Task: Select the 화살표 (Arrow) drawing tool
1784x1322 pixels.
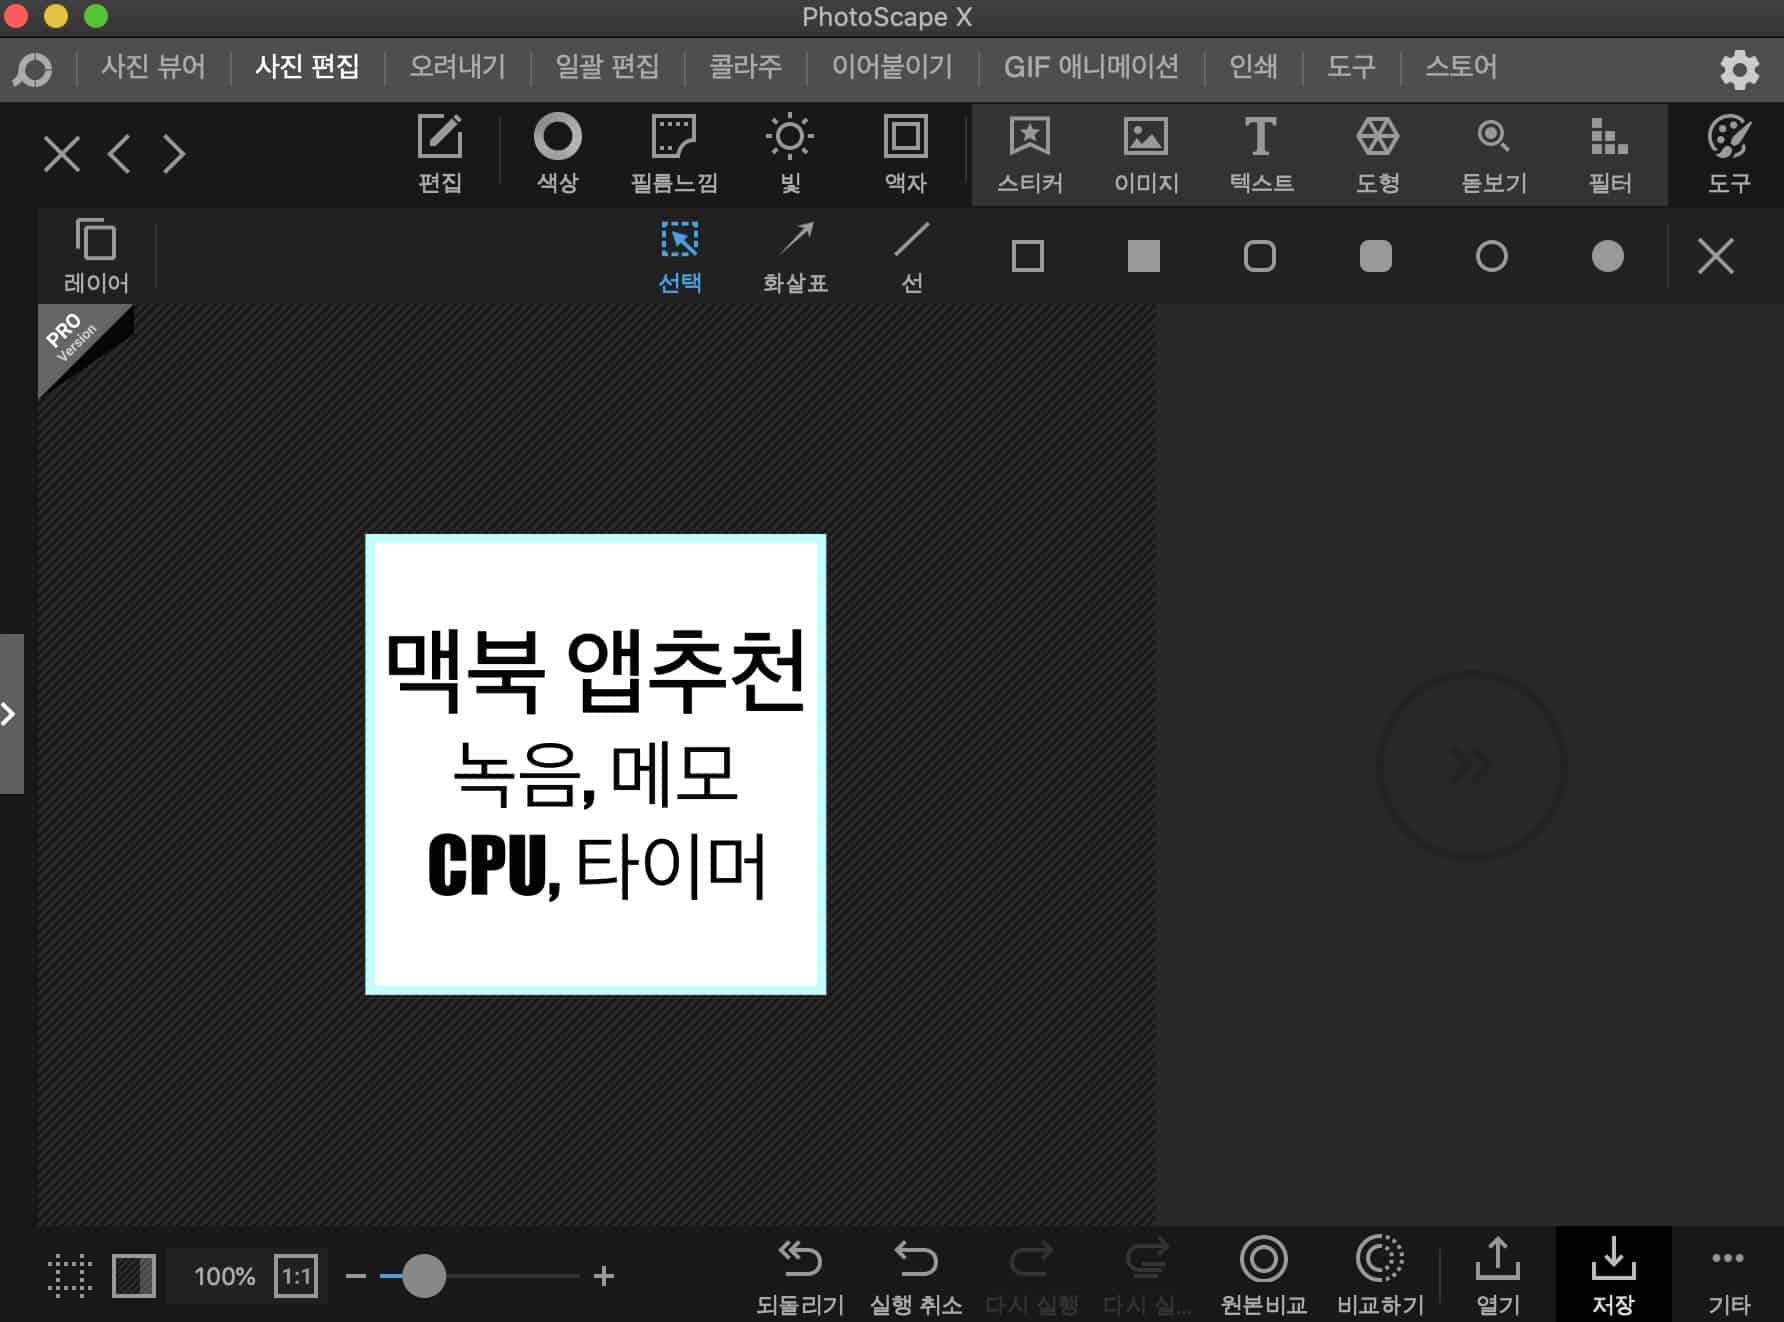Action: pos(795,255)
